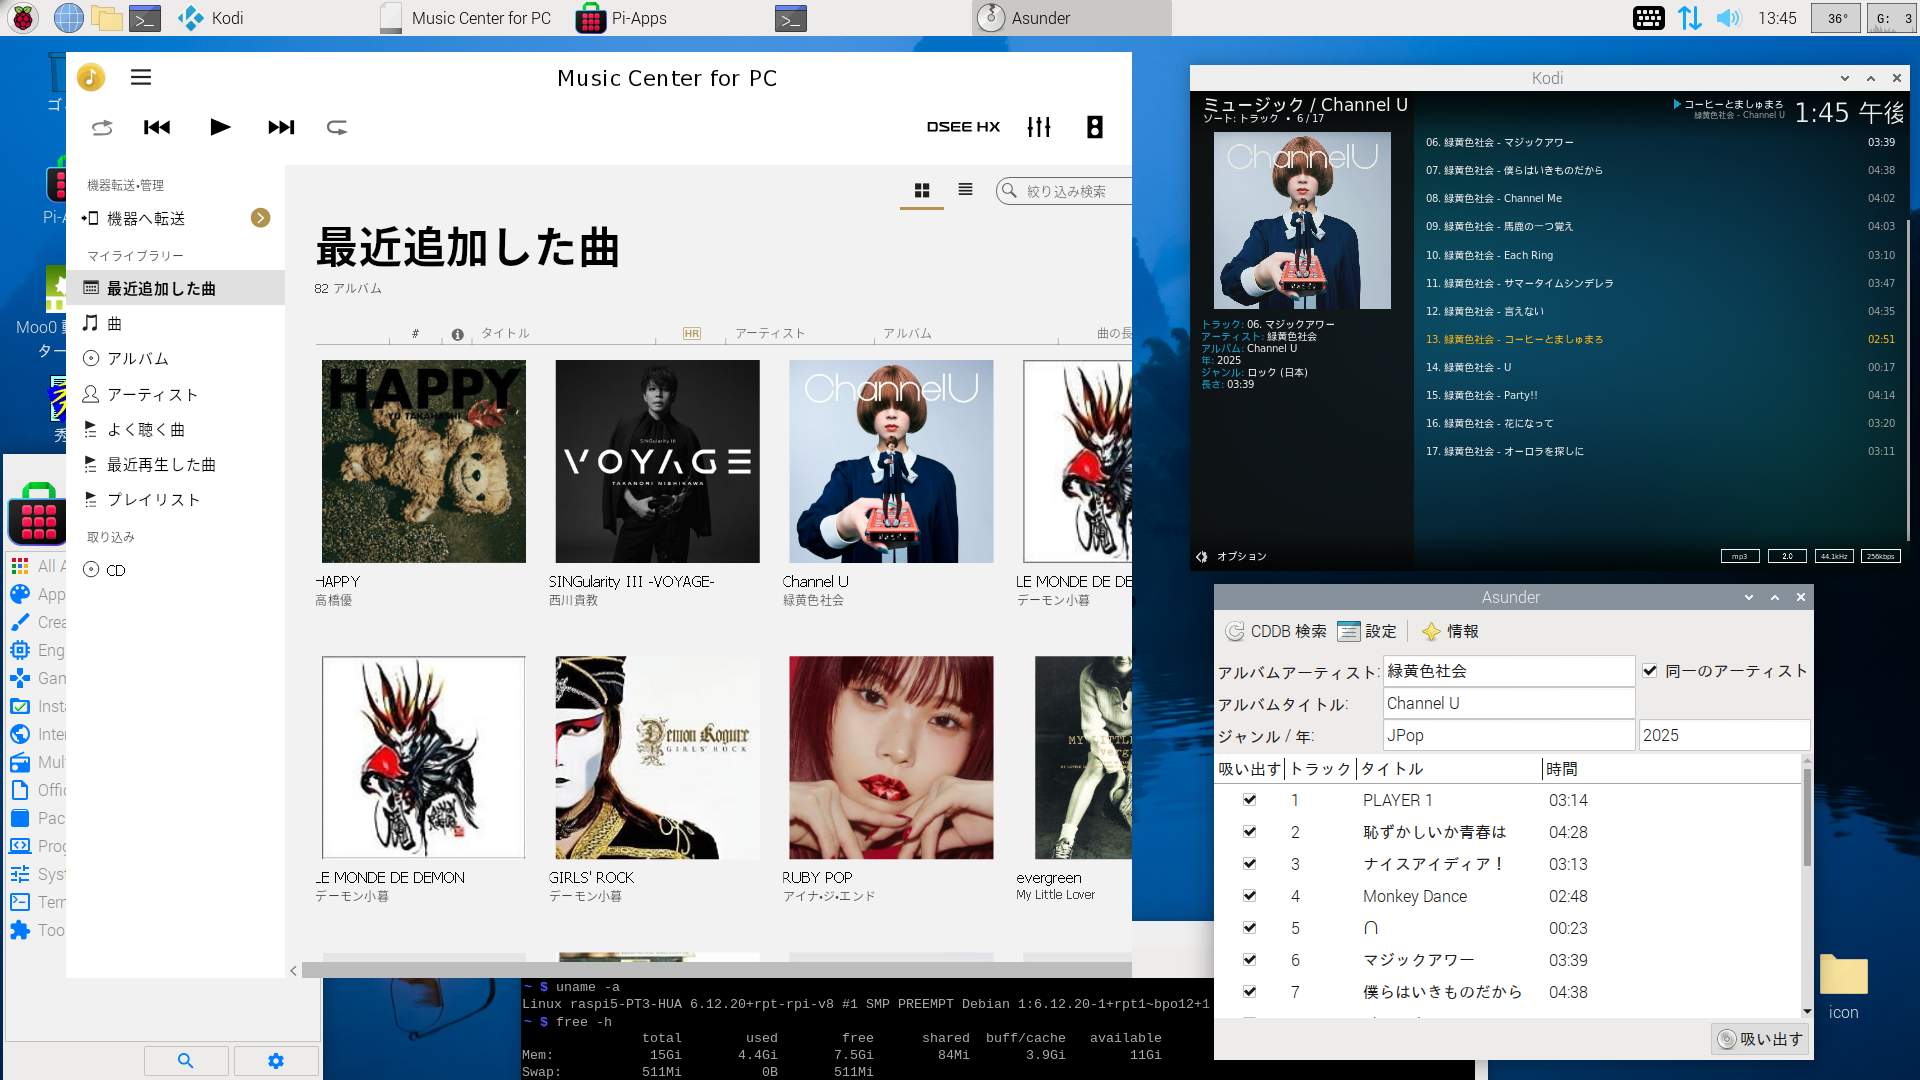Open the RUBY POP album cover
The width and height of the screenshot is (1920, 1080).
[891, 757]
